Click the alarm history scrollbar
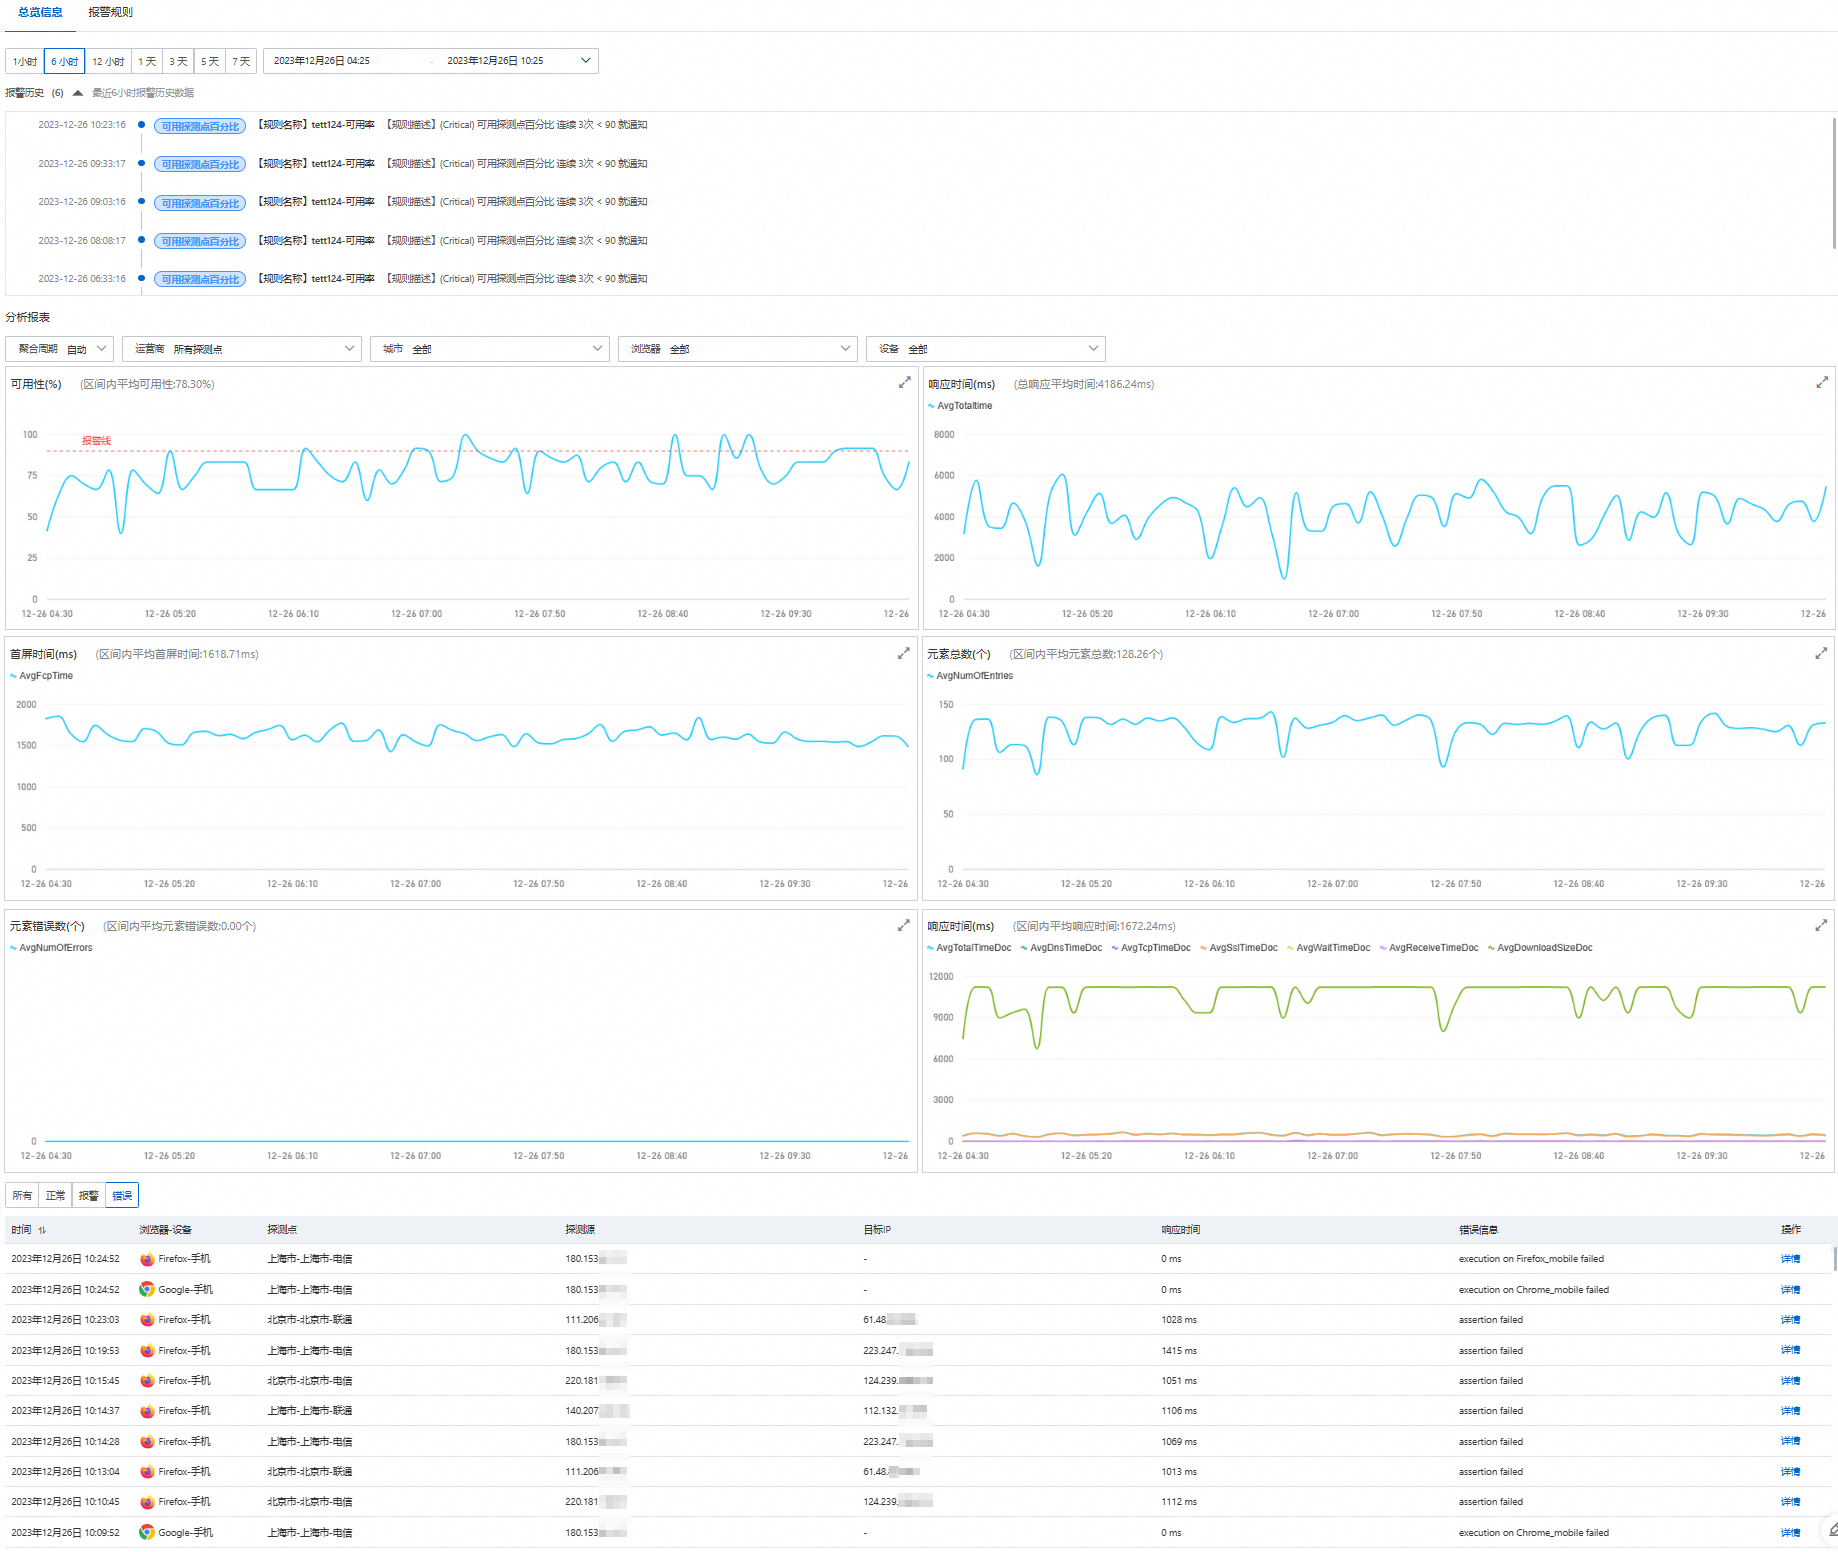The width and height of the screenshot is (1838, 1552). [x=1834, y=183]
